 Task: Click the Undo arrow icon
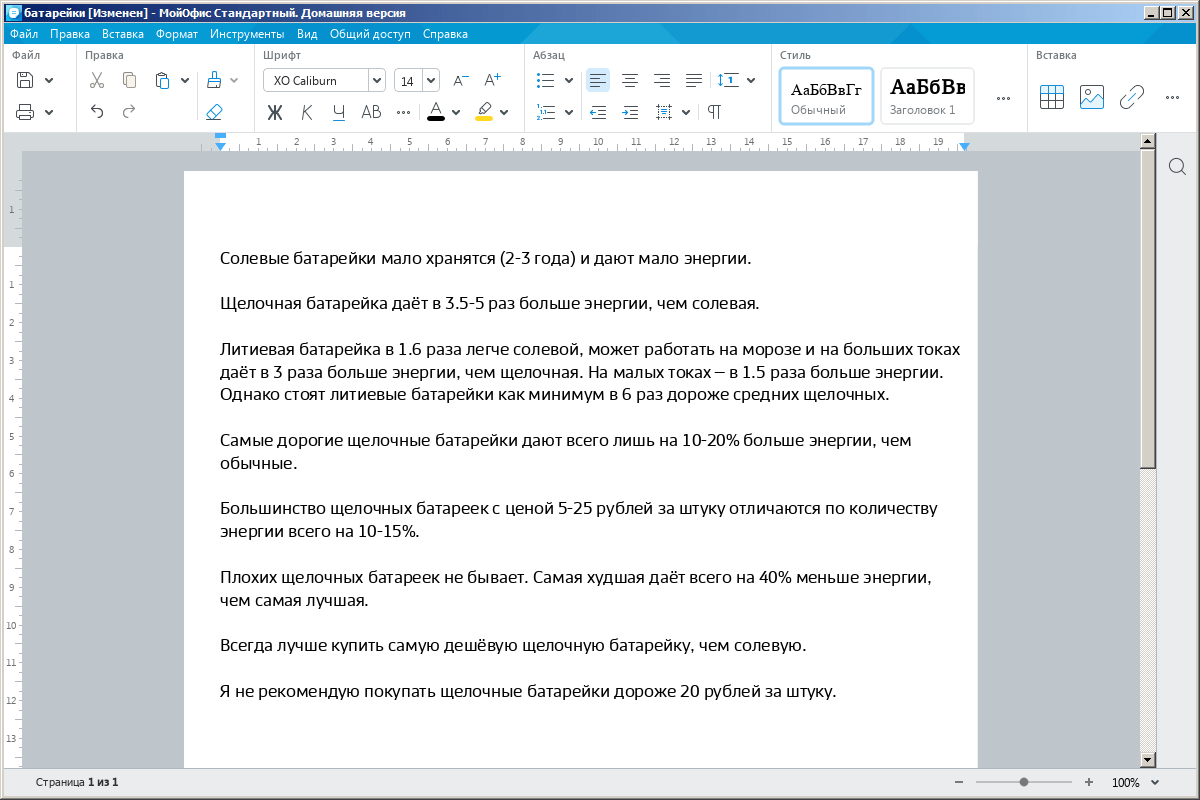click(x=97, y=111)
